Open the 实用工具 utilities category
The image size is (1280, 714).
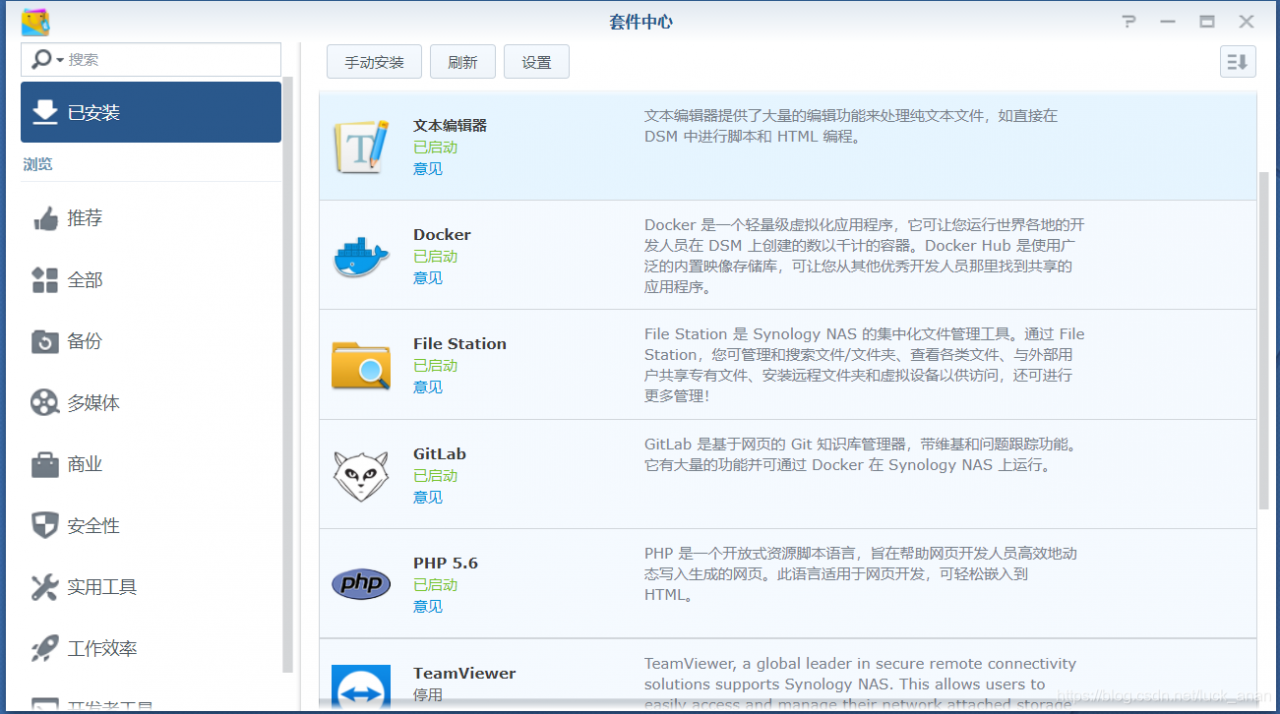tap(151, 587)
